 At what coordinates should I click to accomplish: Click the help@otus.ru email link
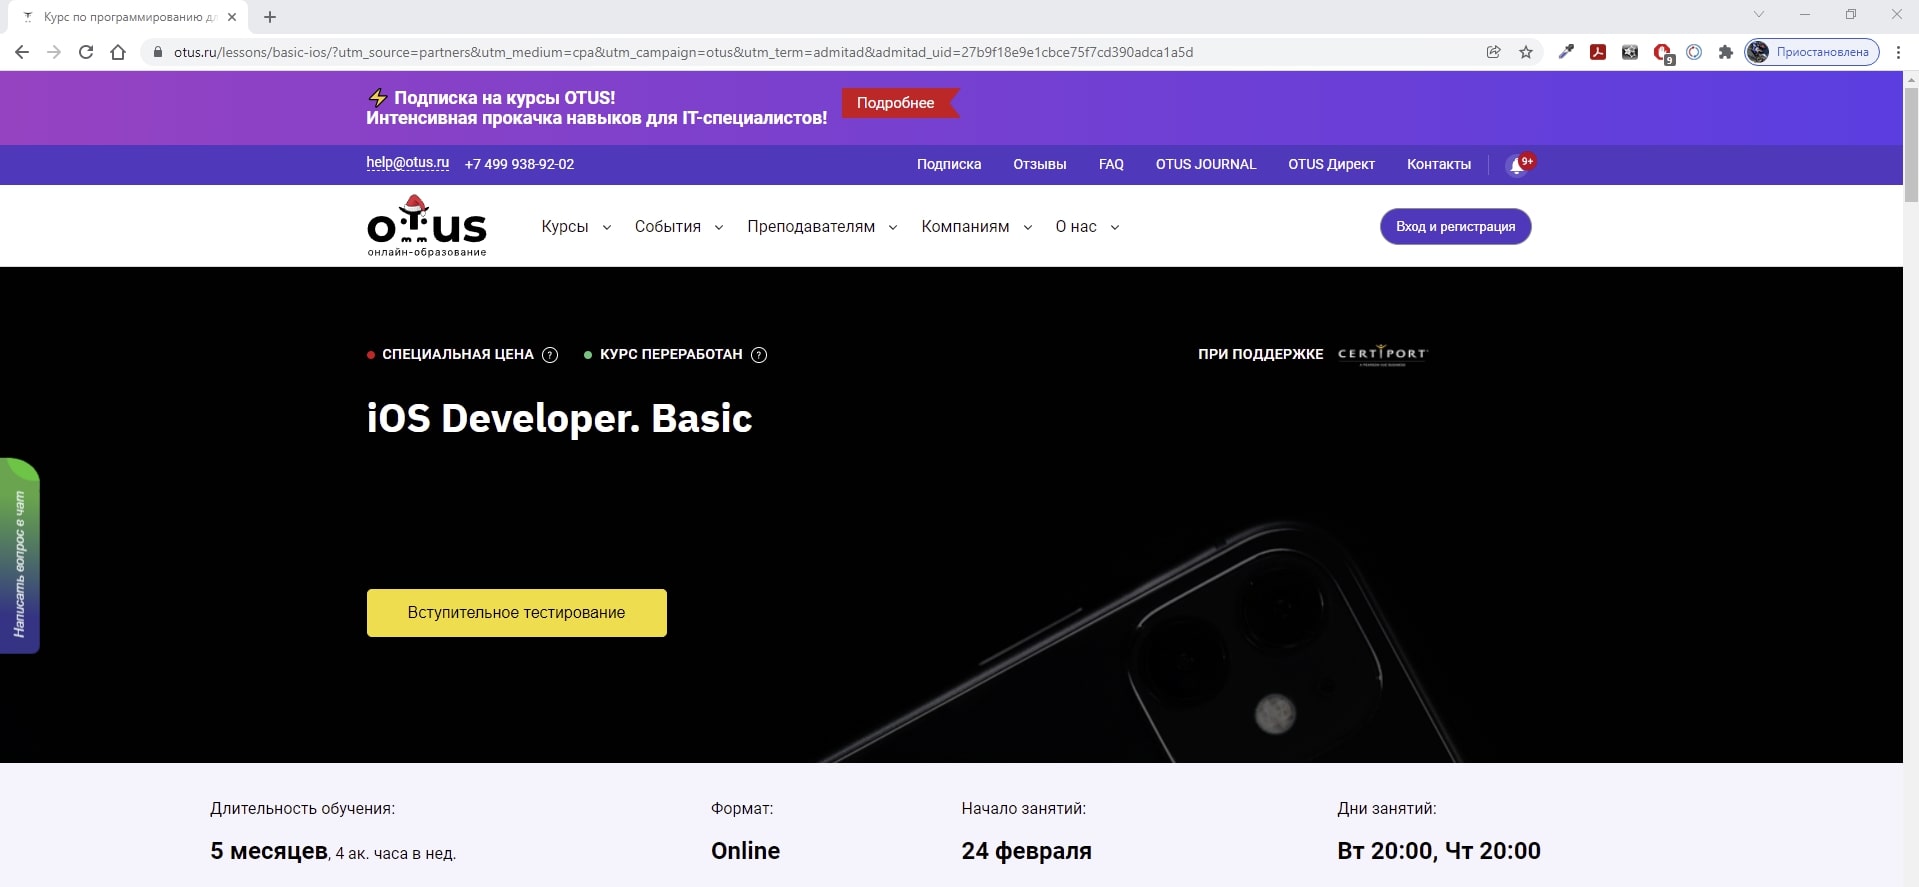407,163
